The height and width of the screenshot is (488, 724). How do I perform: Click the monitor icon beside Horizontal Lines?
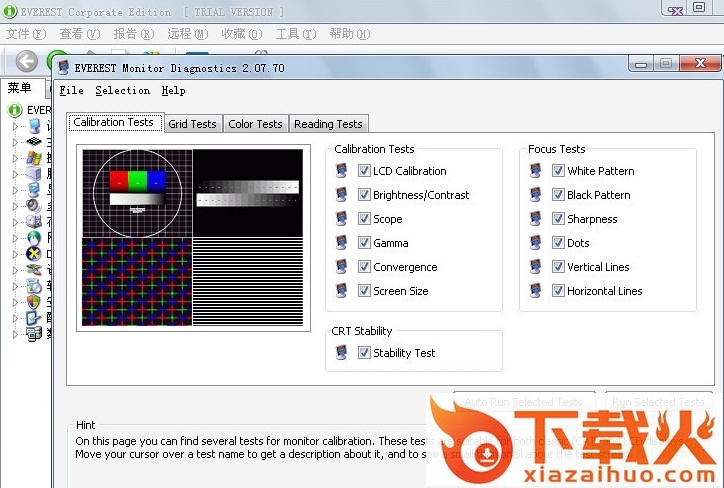click(x=535, y=291)
